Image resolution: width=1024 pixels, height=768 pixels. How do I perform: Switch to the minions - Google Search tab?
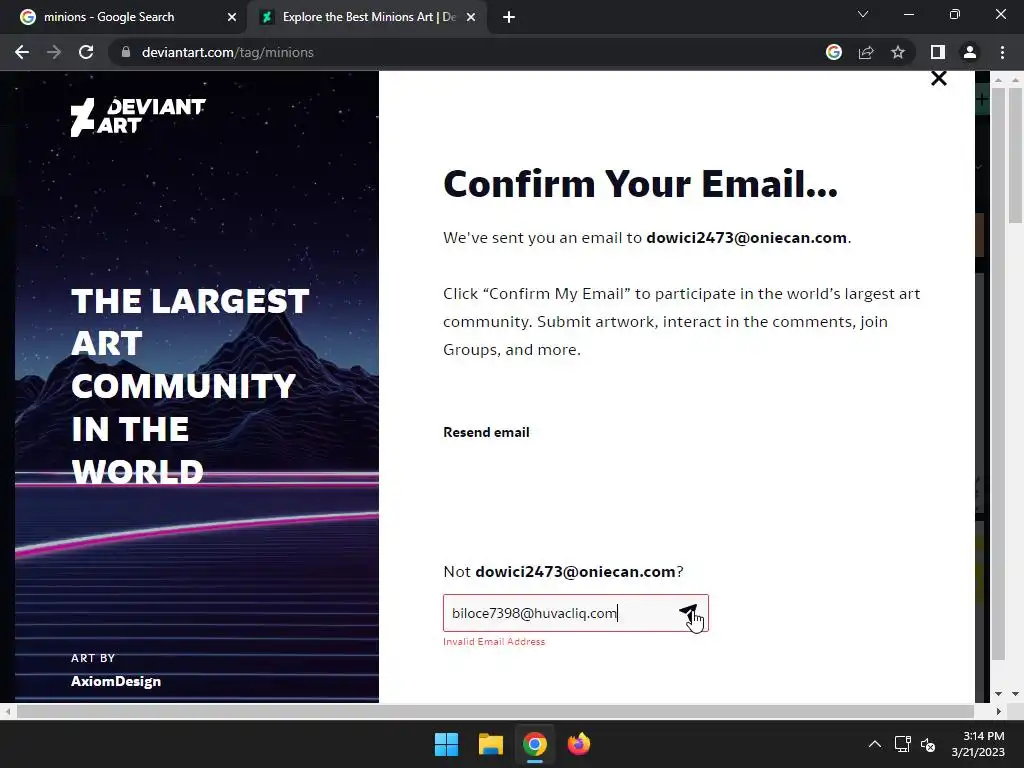point(123,18)
